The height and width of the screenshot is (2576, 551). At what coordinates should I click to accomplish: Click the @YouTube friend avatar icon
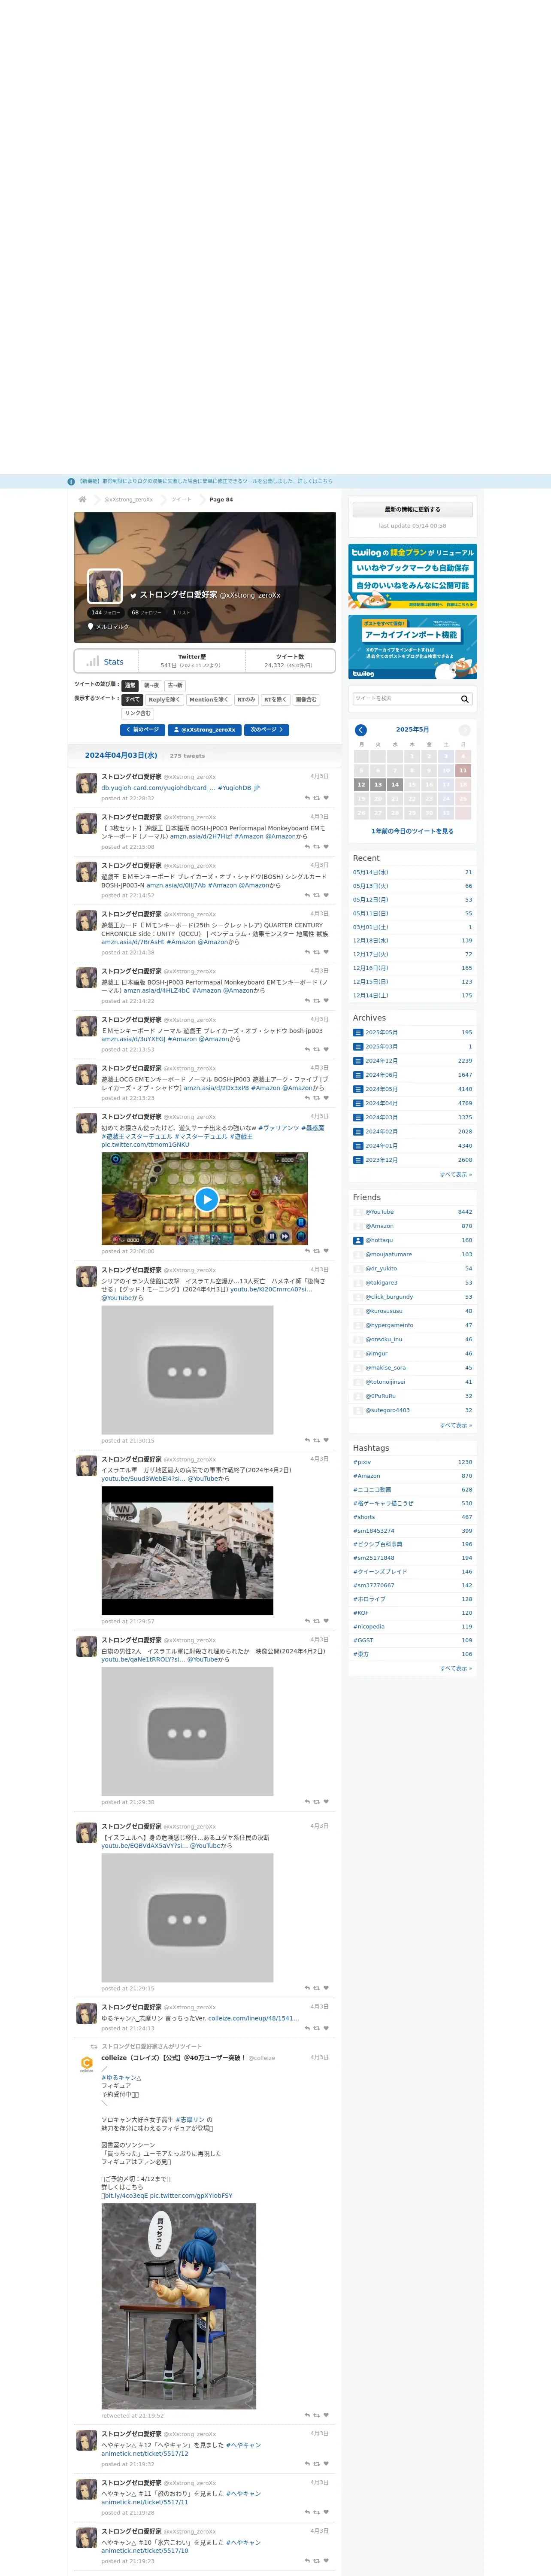click(358, 1212)
